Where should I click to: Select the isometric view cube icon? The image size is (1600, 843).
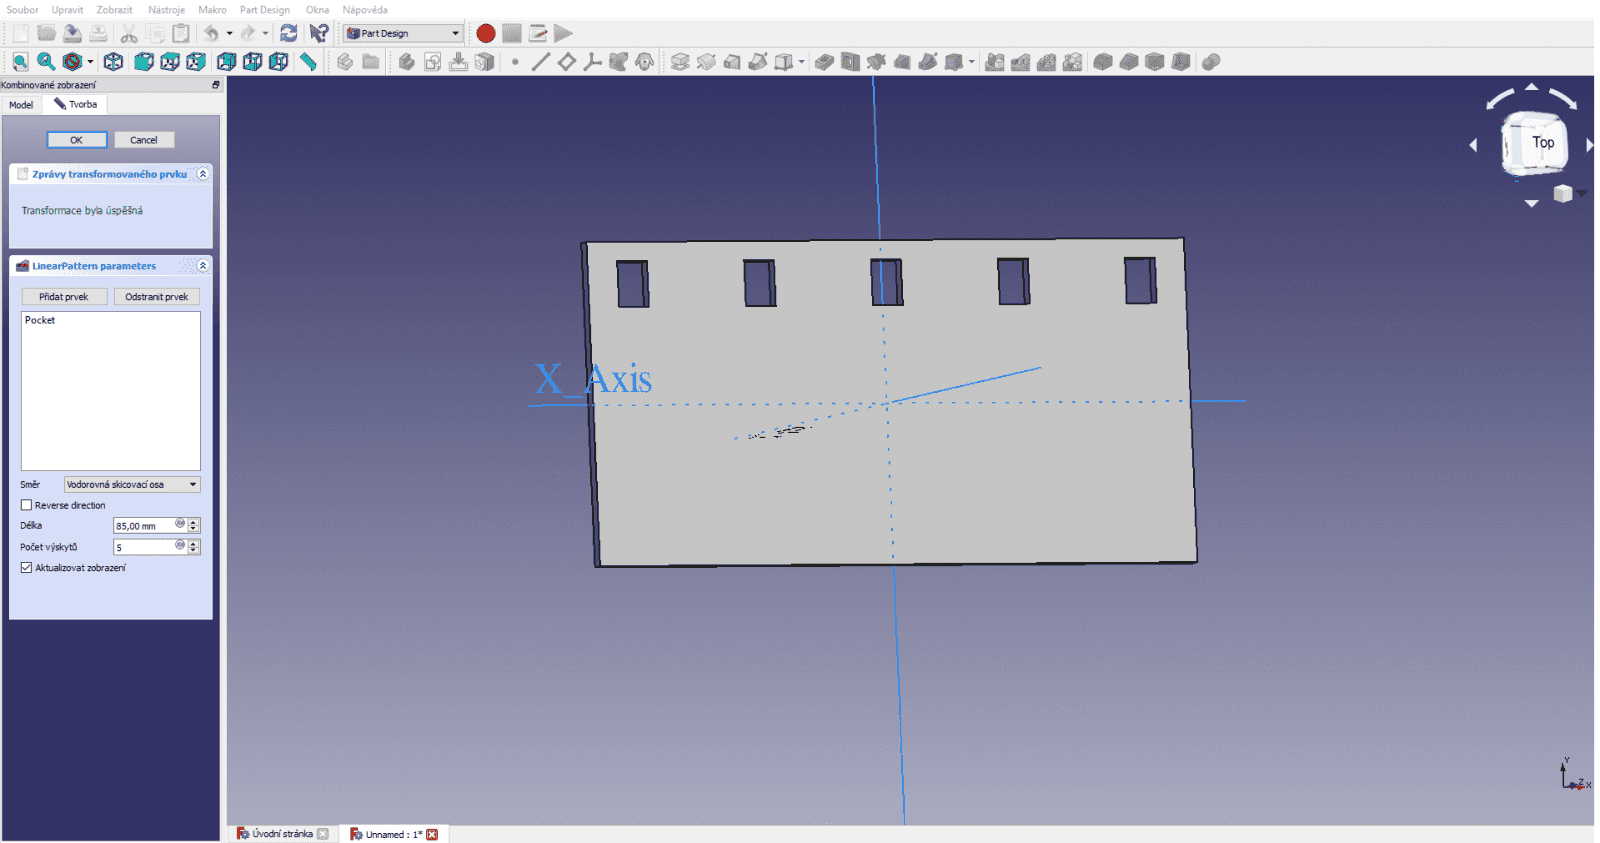(x=113, y=62)
